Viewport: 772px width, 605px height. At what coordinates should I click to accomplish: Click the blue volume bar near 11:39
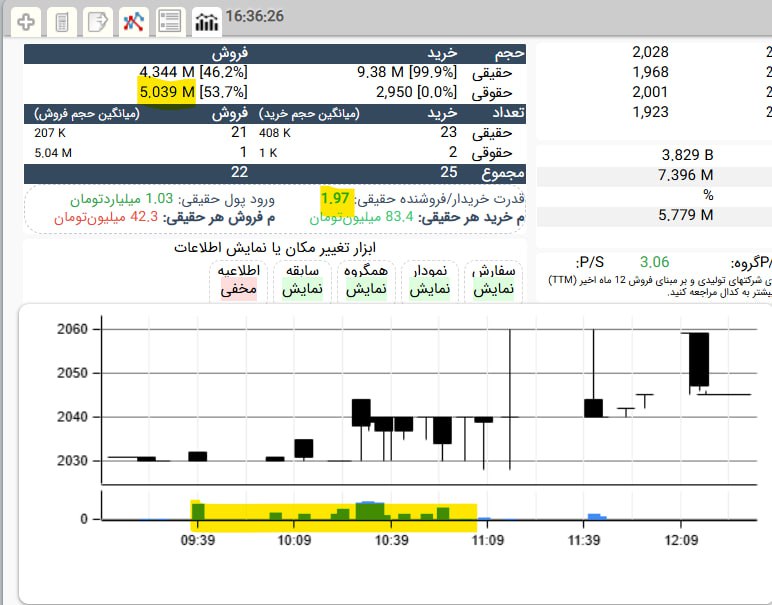click(596, 516)
